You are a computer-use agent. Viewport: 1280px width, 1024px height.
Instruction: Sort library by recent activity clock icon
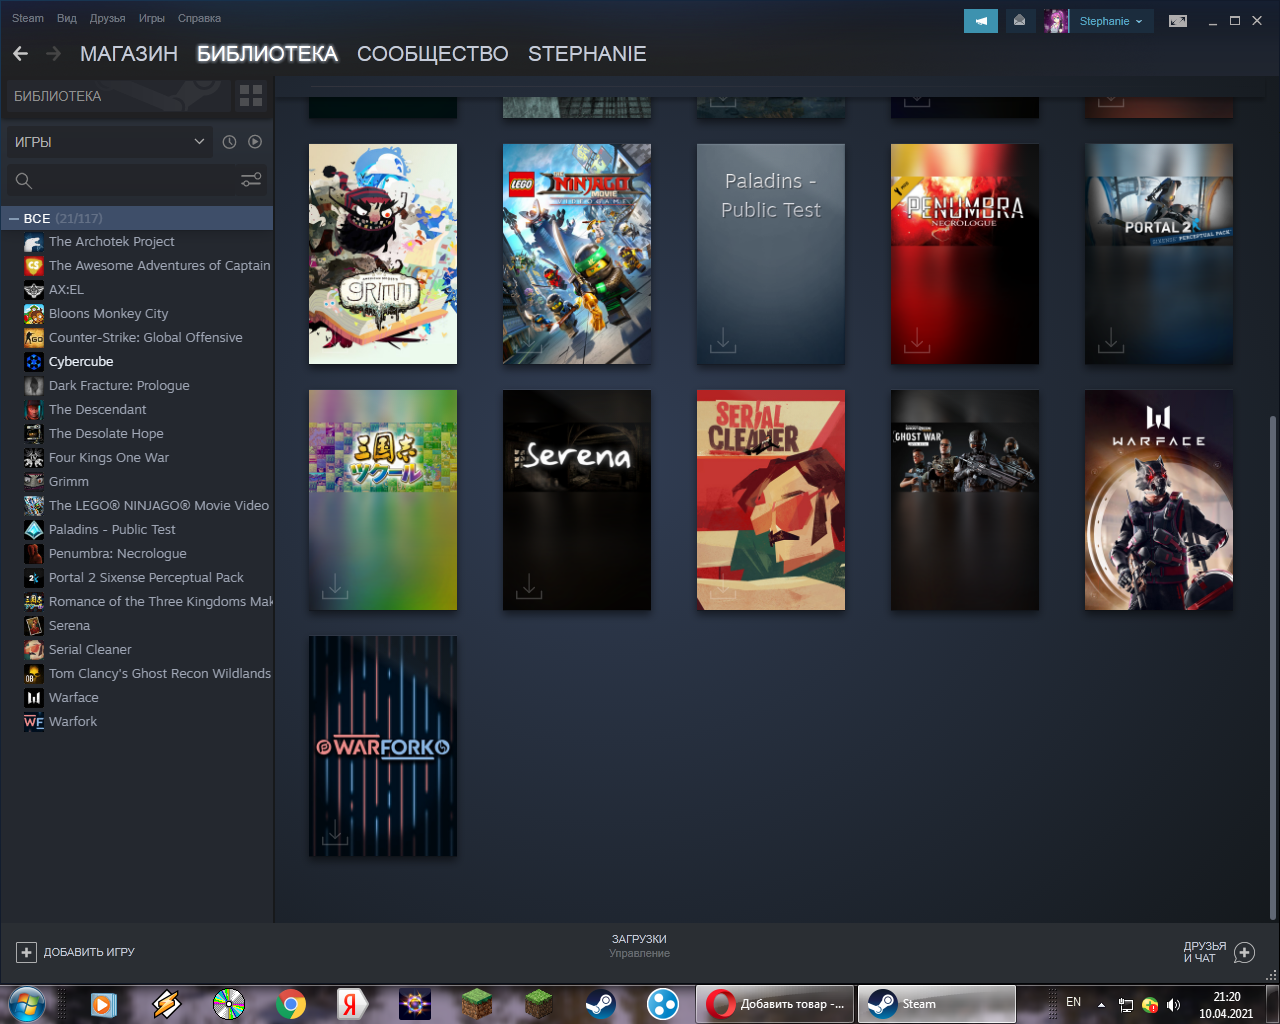tap(229, 142)
